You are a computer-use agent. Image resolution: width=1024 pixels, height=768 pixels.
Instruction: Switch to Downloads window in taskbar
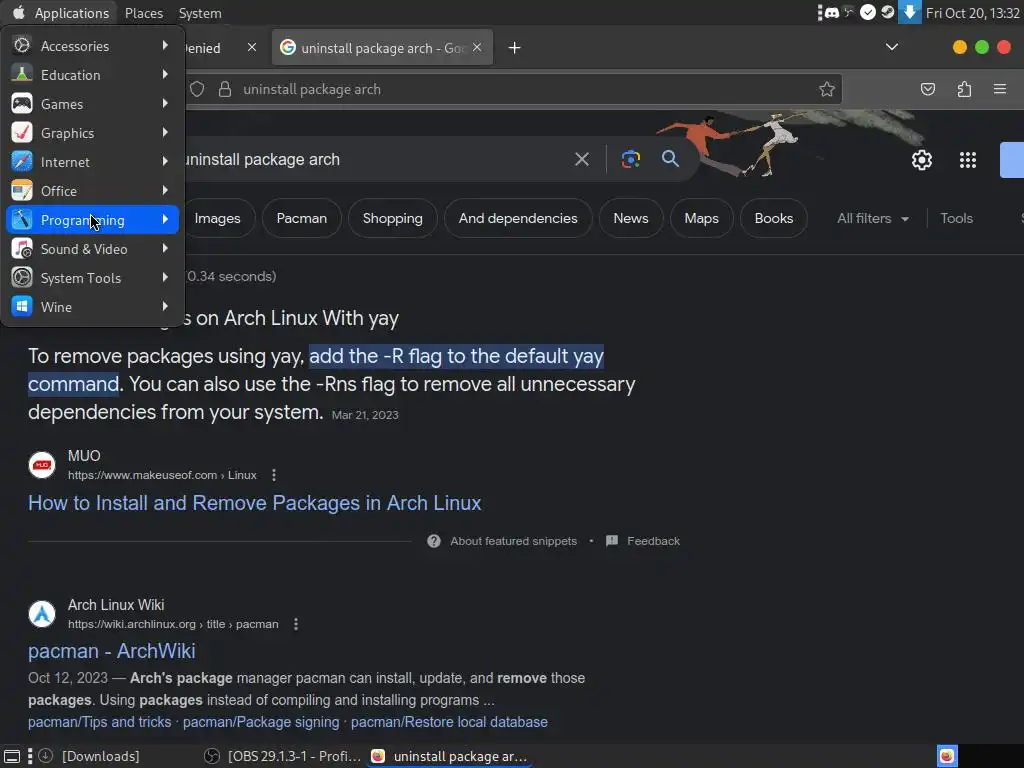point(89,756)
